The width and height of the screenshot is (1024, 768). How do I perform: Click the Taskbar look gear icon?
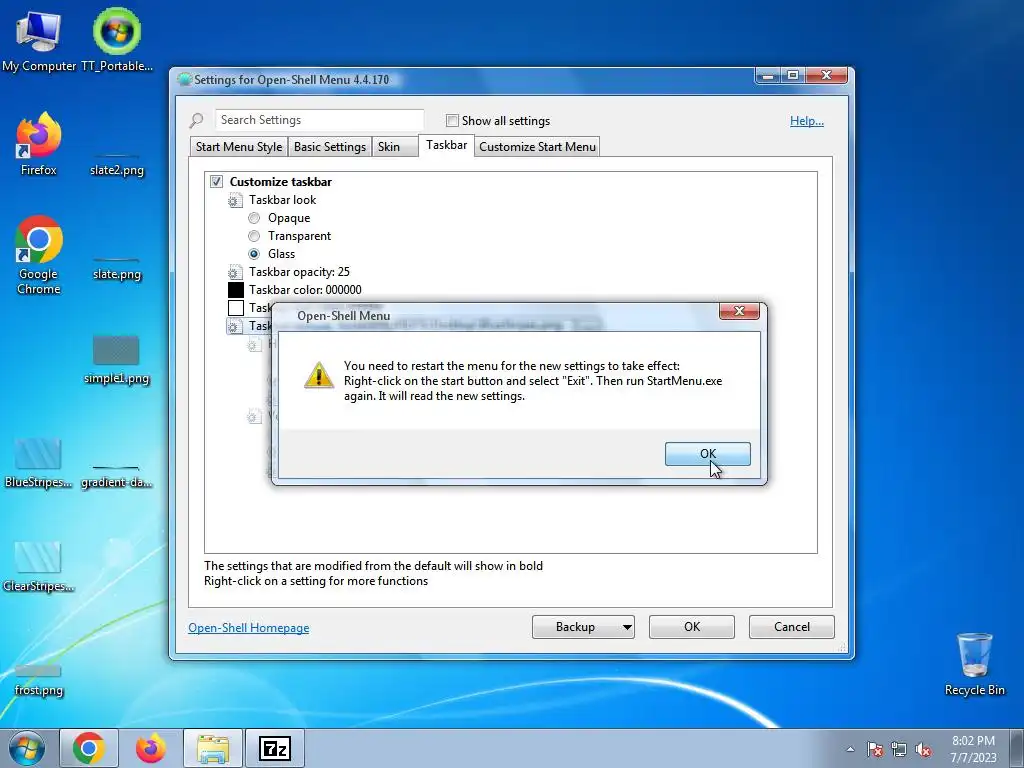pos(235,200)
